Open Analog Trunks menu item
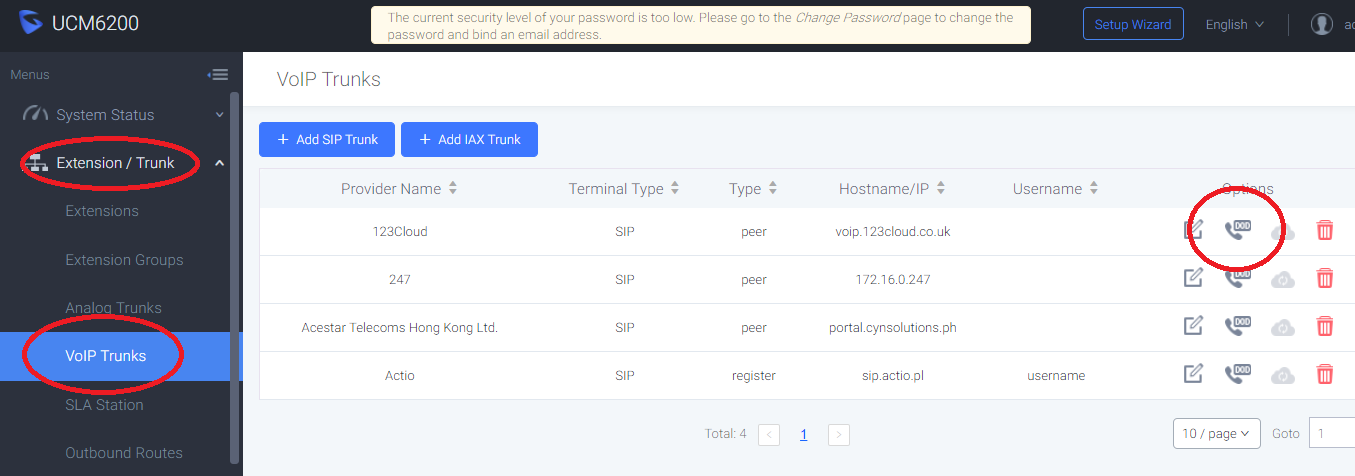The height and width of the screenshot is (476, 1355). pyautogui.click(x=113, y=308)
